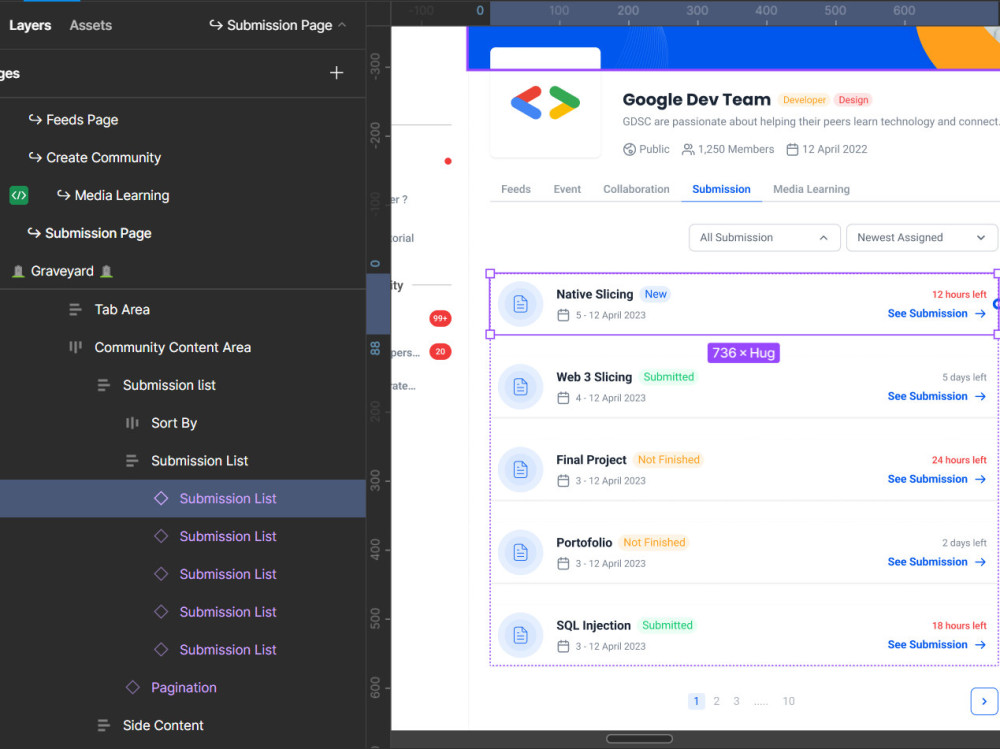Screen dimensions: 1000x749
Task: Click the Tab Area layer's frame icon
Action: click(x=75, y=309)
